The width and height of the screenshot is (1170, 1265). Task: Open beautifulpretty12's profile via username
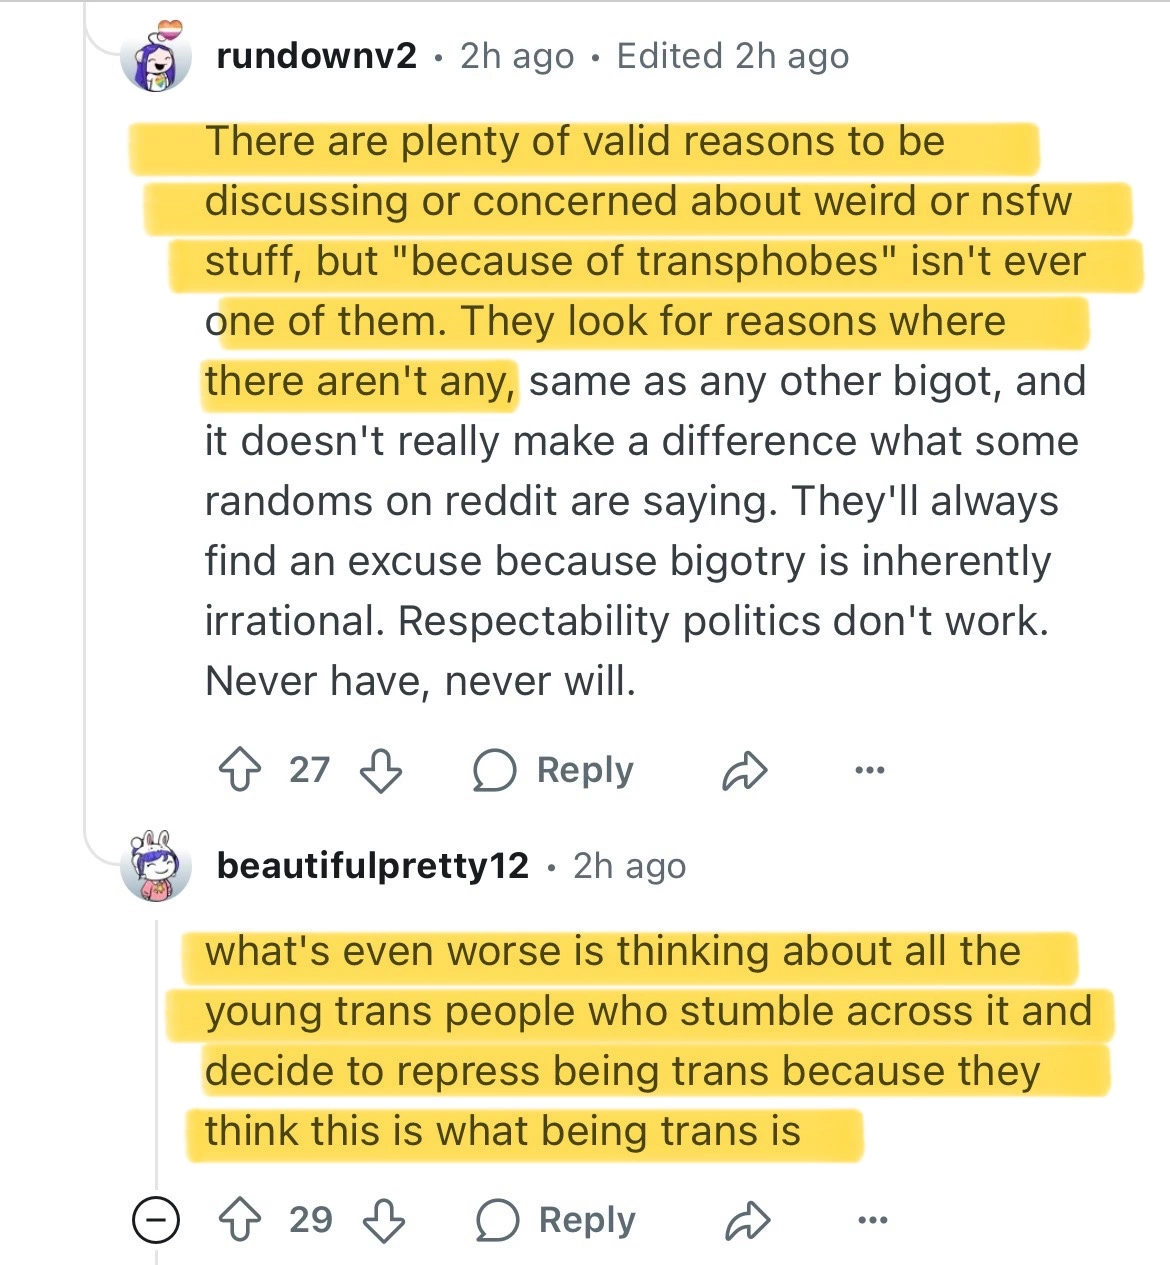[x=372, y=866]
